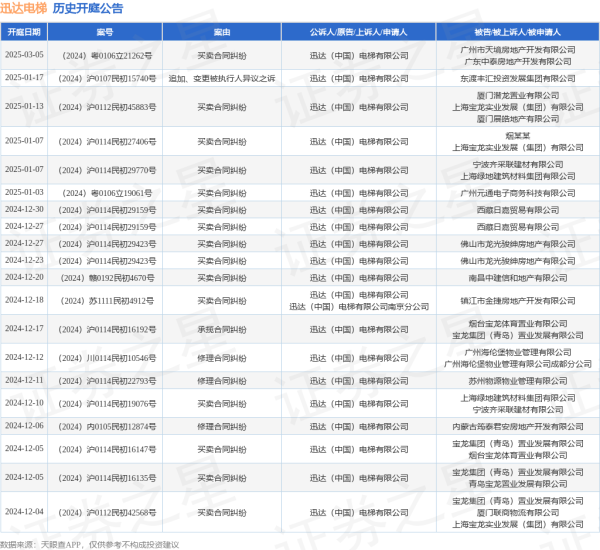Screen dimensions: 600x550
Task: Open defendant 东渫丰汇投资发展集团有限公司
Action: pyautogui.click(x=519, y=77)
